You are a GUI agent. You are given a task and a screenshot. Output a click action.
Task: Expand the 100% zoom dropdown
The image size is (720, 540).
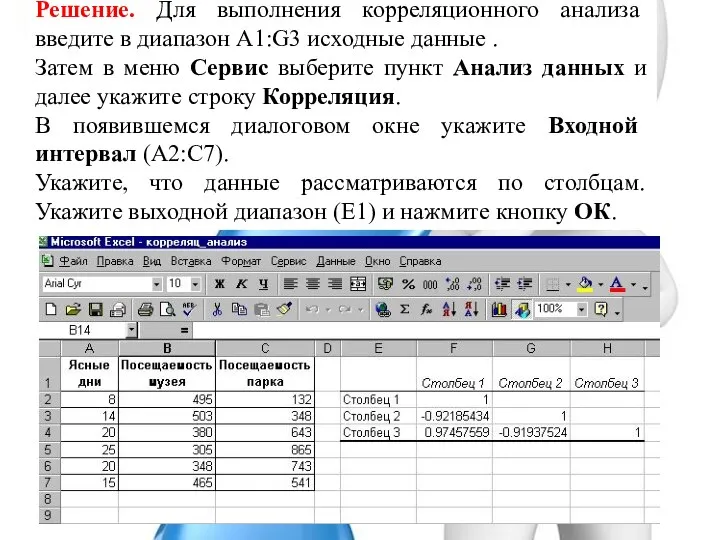581,309
